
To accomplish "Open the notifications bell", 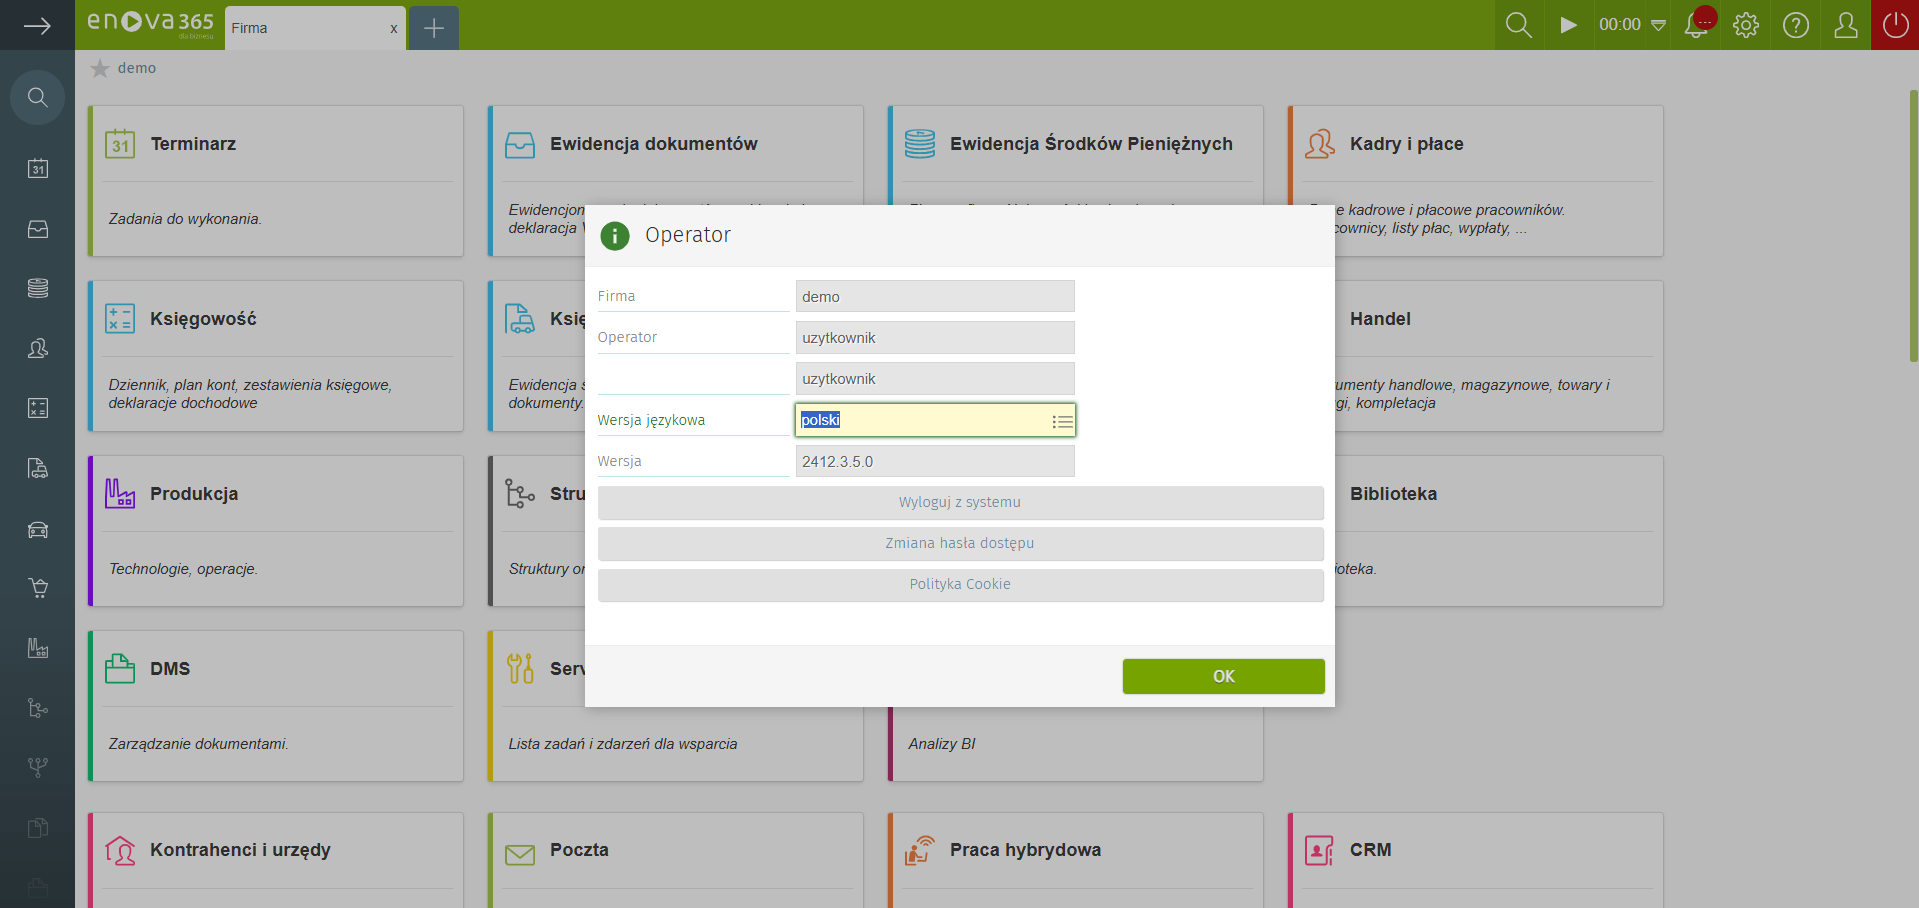I will pyautogui.click(x=1697, y=25).
